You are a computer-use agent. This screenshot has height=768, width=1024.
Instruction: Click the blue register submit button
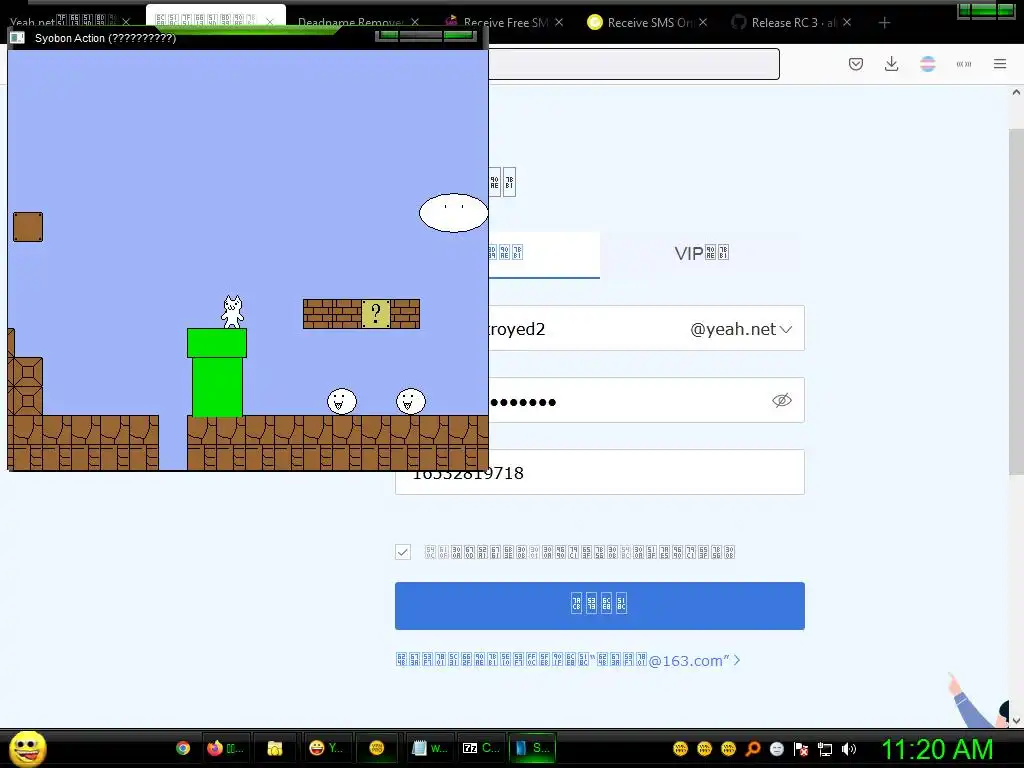click(x=600, y=606)
